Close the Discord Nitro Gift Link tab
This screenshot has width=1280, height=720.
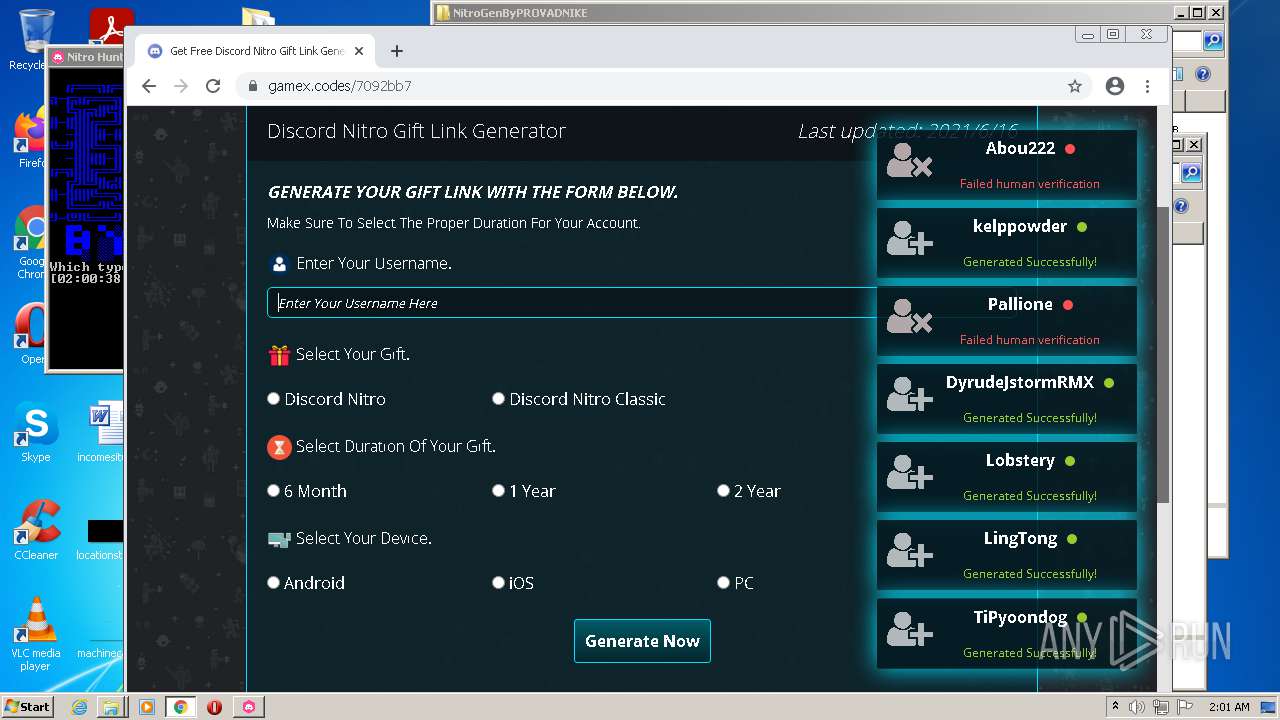[360, 51]
